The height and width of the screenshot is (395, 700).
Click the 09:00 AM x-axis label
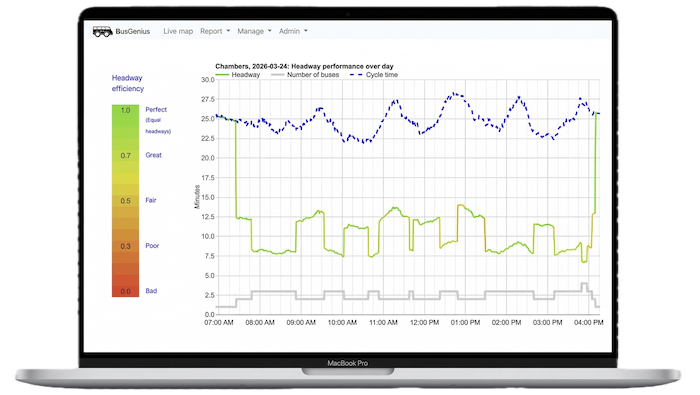pos(301,322)
